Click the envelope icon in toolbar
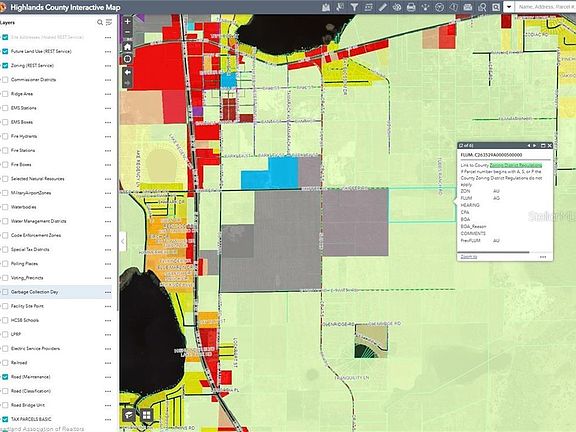 pos(468,7)
